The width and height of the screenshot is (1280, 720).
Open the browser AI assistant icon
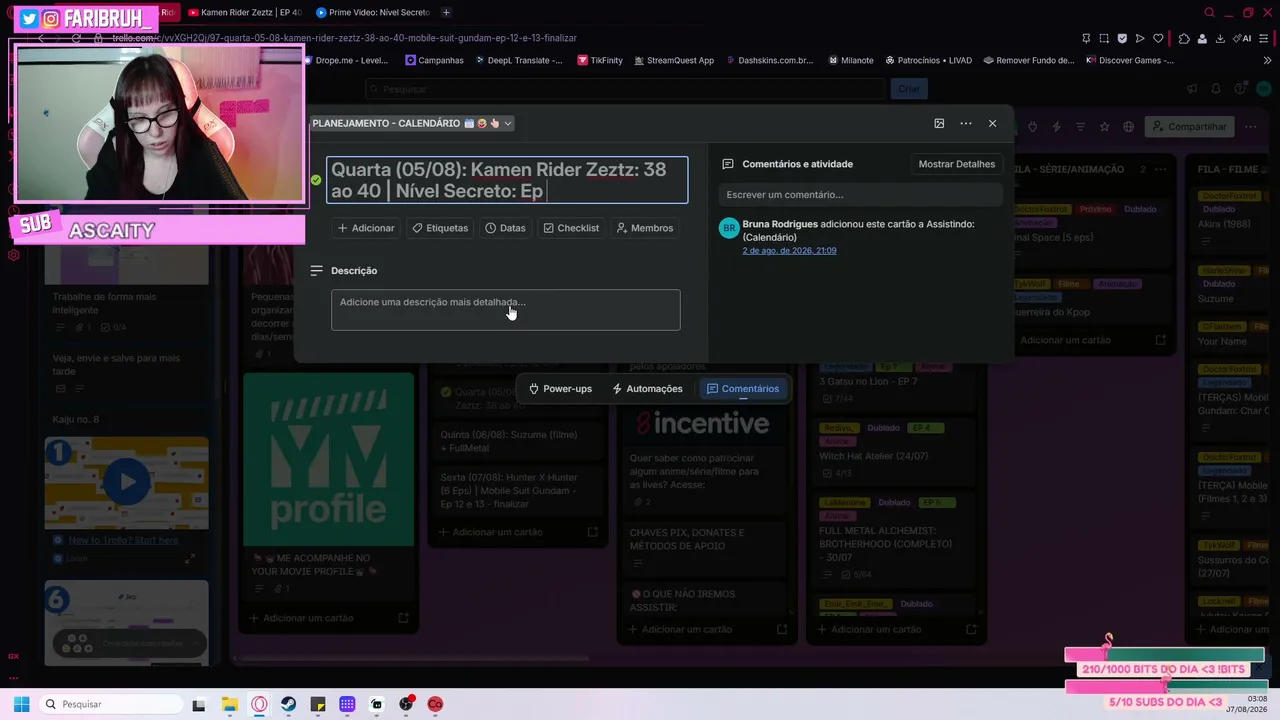click(x=1243, y=38)
